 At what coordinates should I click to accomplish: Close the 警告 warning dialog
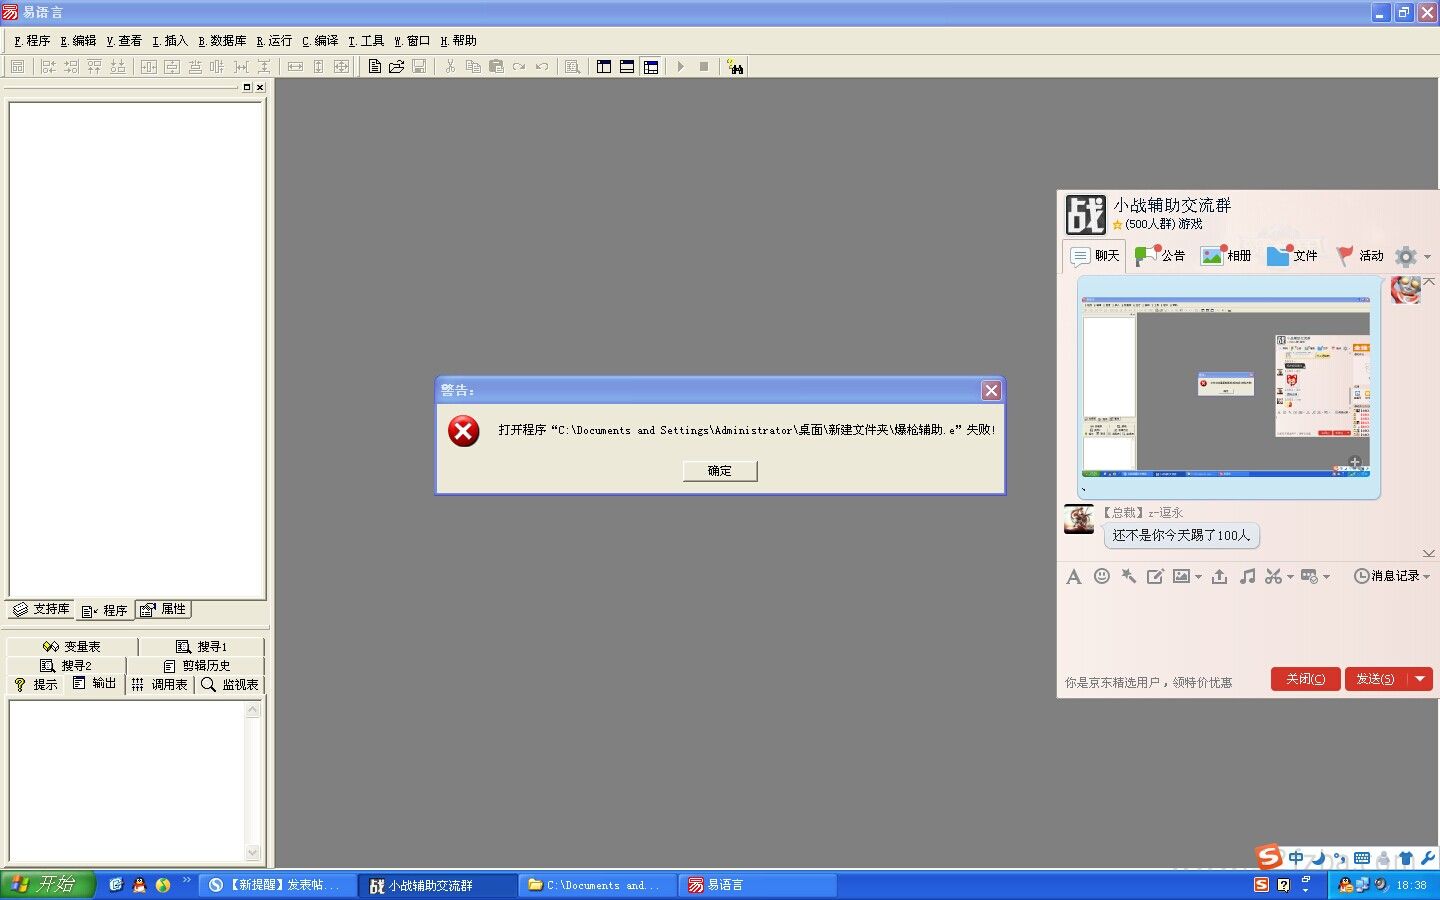[x=991, y=390]
